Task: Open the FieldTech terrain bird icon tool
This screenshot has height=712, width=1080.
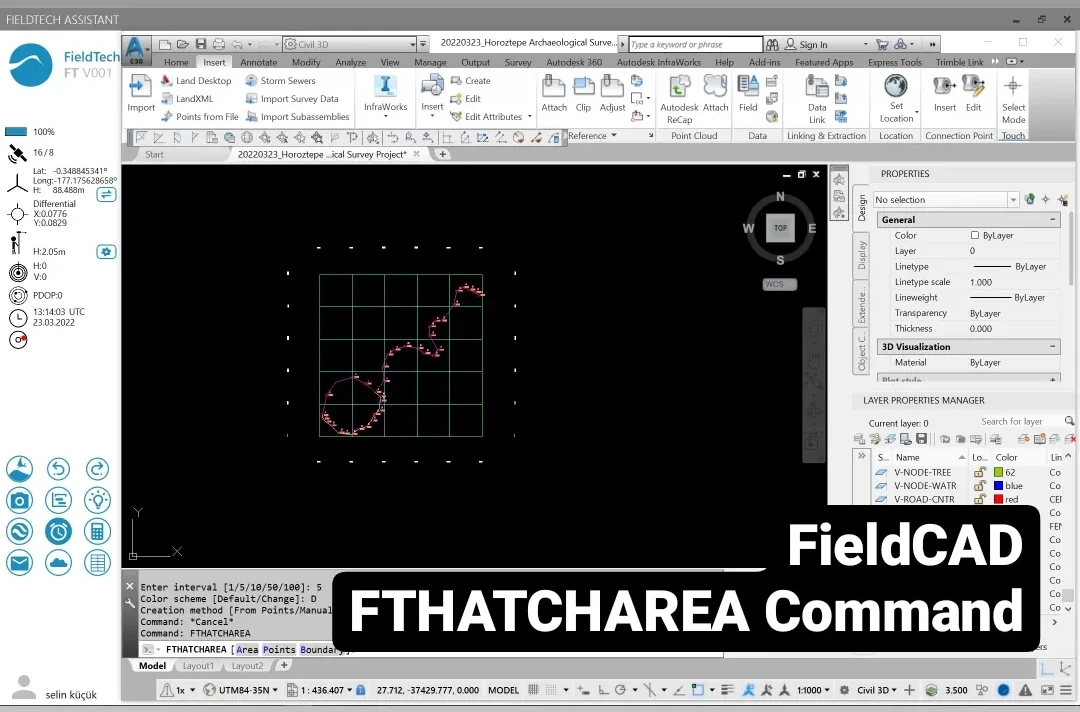Action: (x=19, y=469)
